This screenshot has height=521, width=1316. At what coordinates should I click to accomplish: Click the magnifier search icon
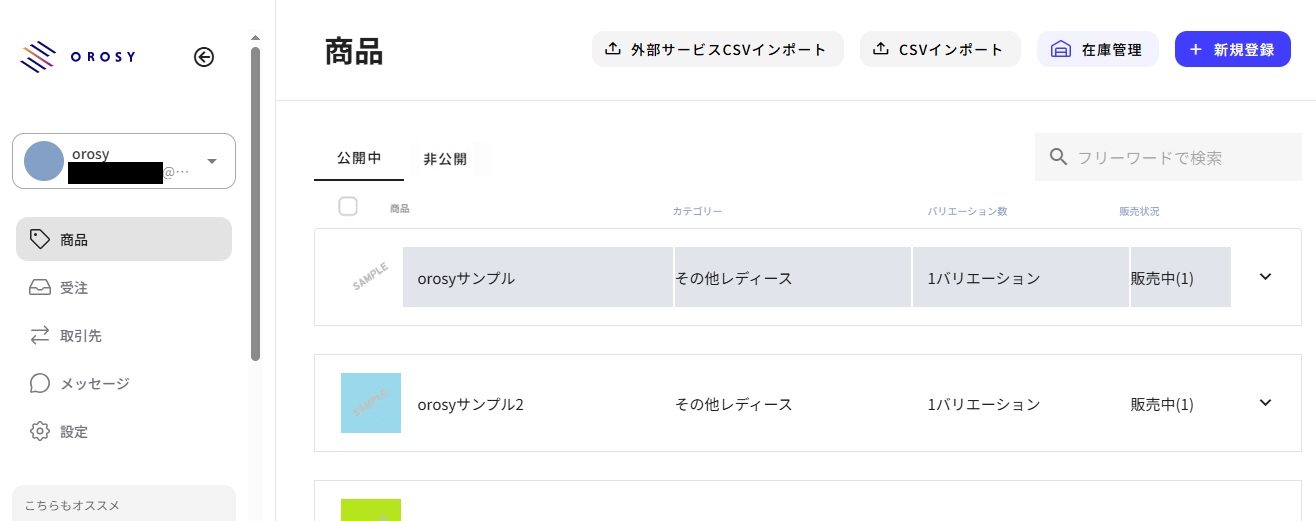point(1058,157)
